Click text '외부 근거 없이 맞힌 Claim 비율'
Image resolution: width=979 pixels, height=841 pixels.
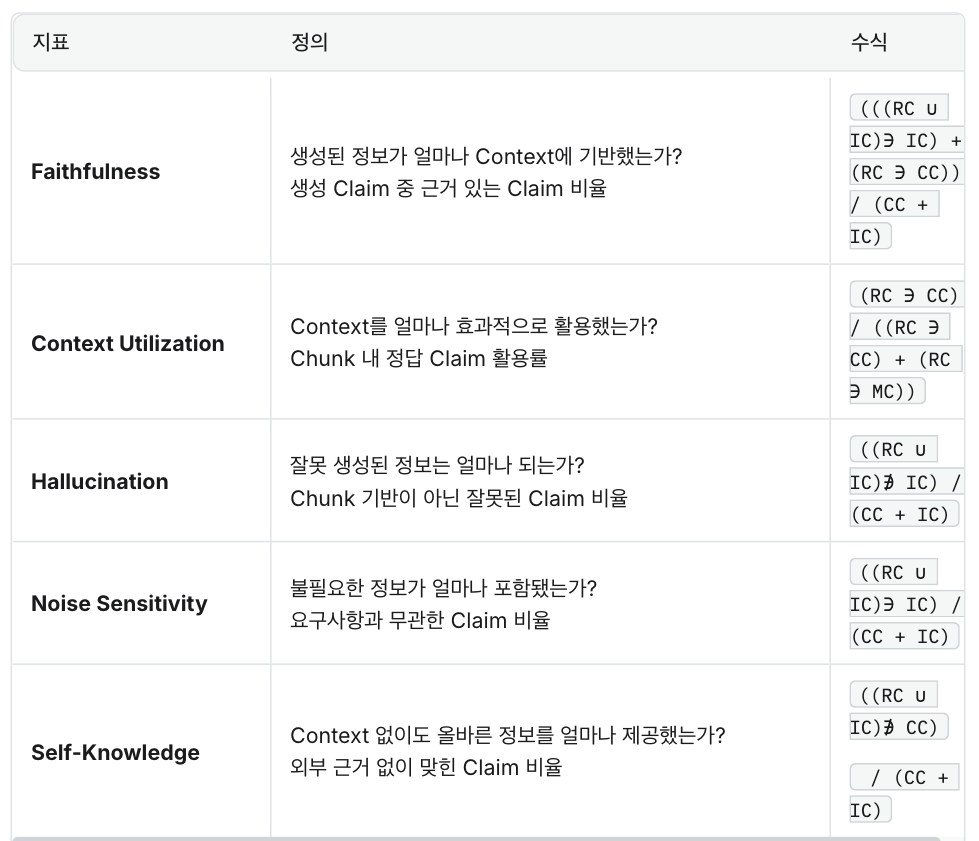(x=426, y=768)
